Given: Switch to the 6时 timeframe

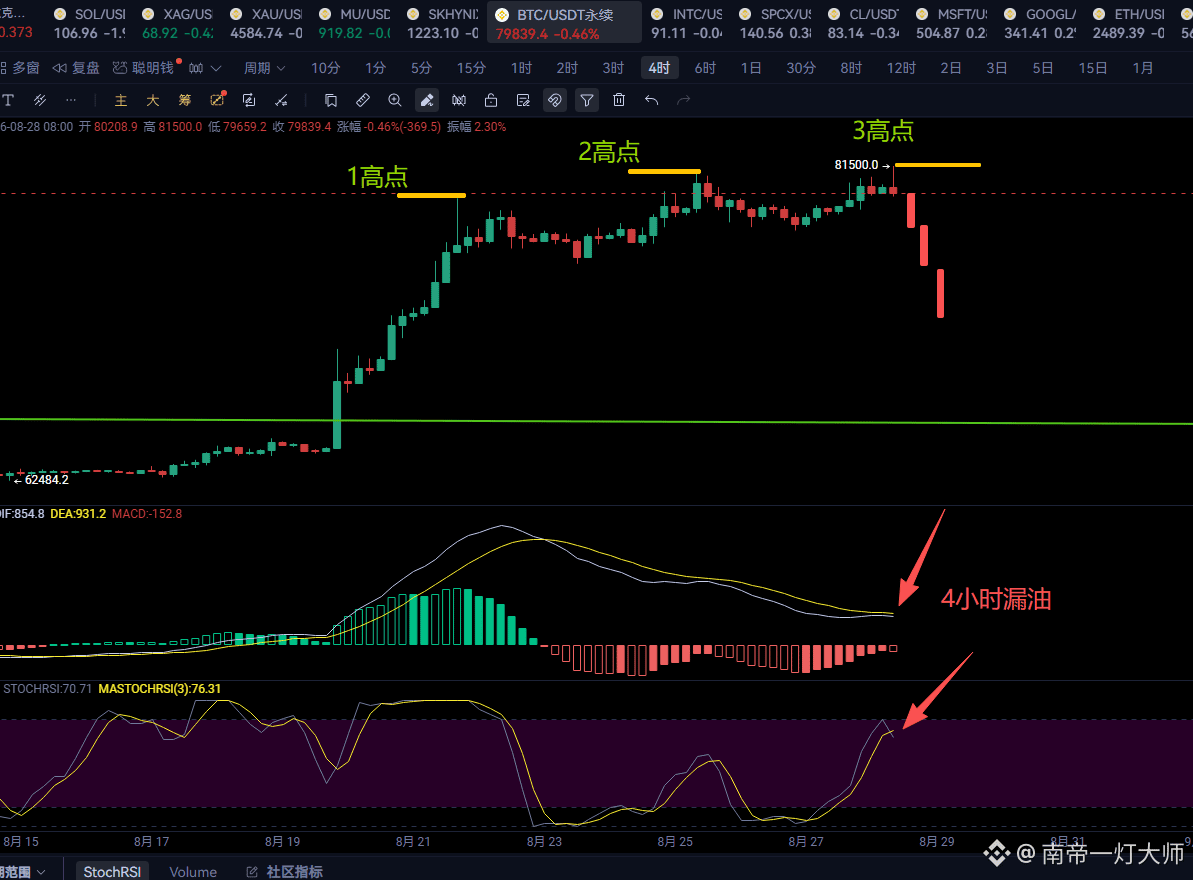Looking at the screenshot, I should click(705, 68).
